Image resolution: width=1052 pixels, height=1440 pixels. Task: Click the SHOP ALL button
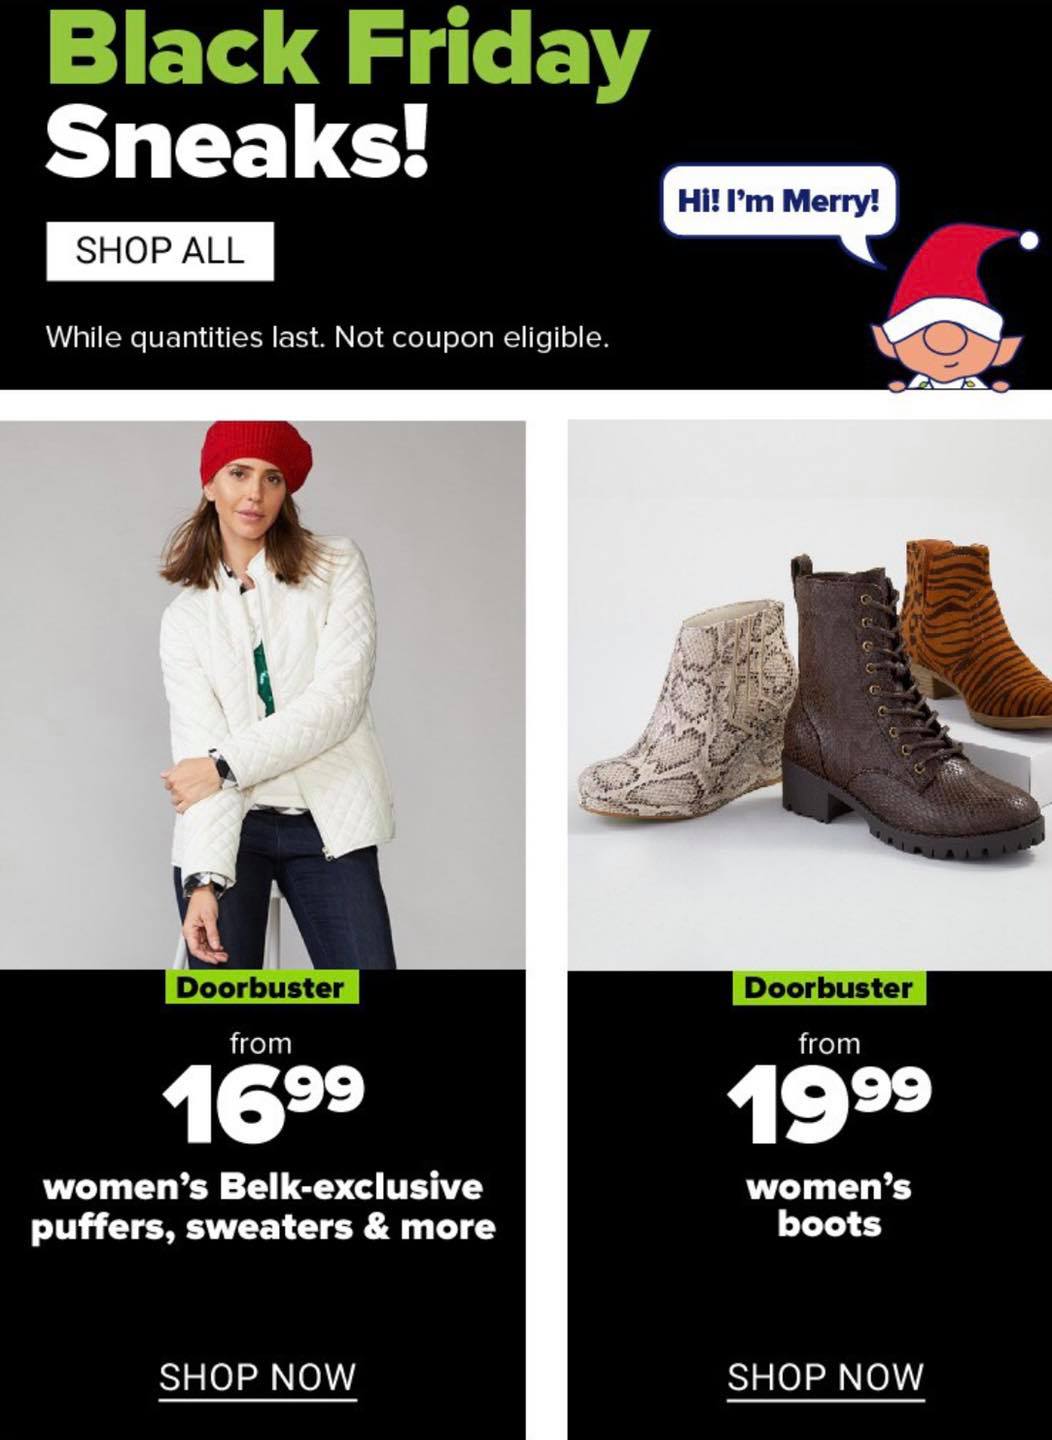pos(160,251)
